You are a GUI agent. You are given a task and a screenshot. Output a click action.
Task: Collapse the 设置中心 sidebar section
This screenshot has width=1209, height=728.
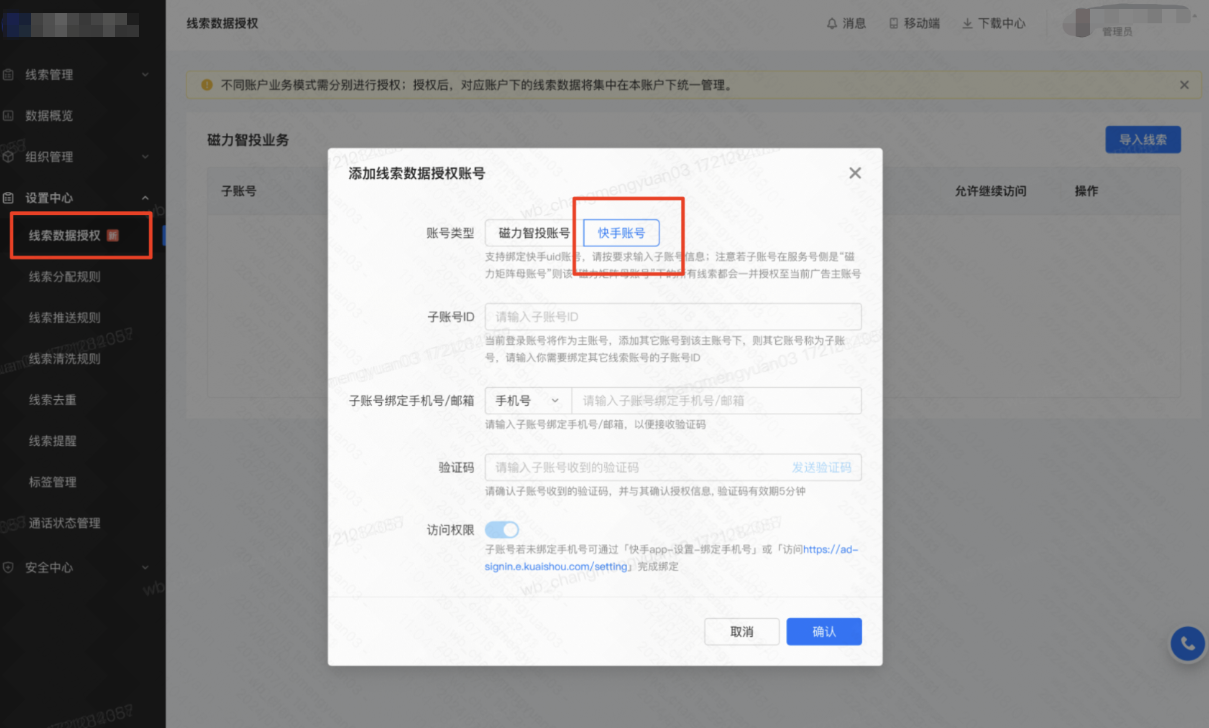[x=144, y=197]
